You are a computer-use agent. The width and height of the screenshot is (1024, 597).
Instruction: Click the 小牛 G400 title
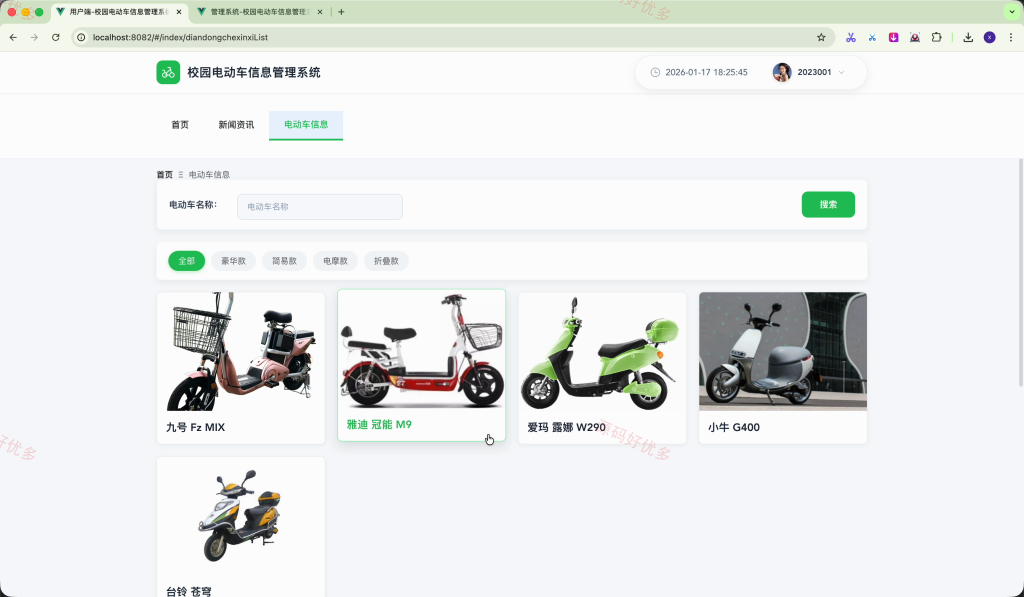(733, 427)
